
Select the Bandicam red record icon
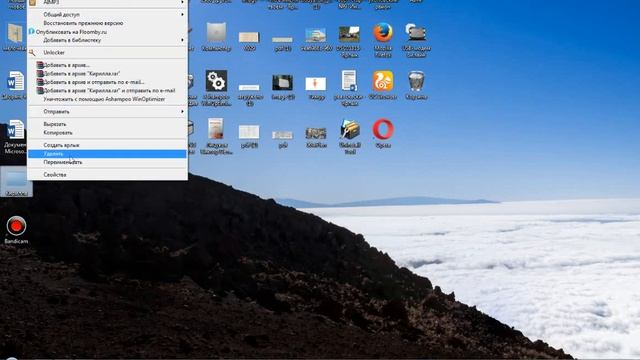16,226
